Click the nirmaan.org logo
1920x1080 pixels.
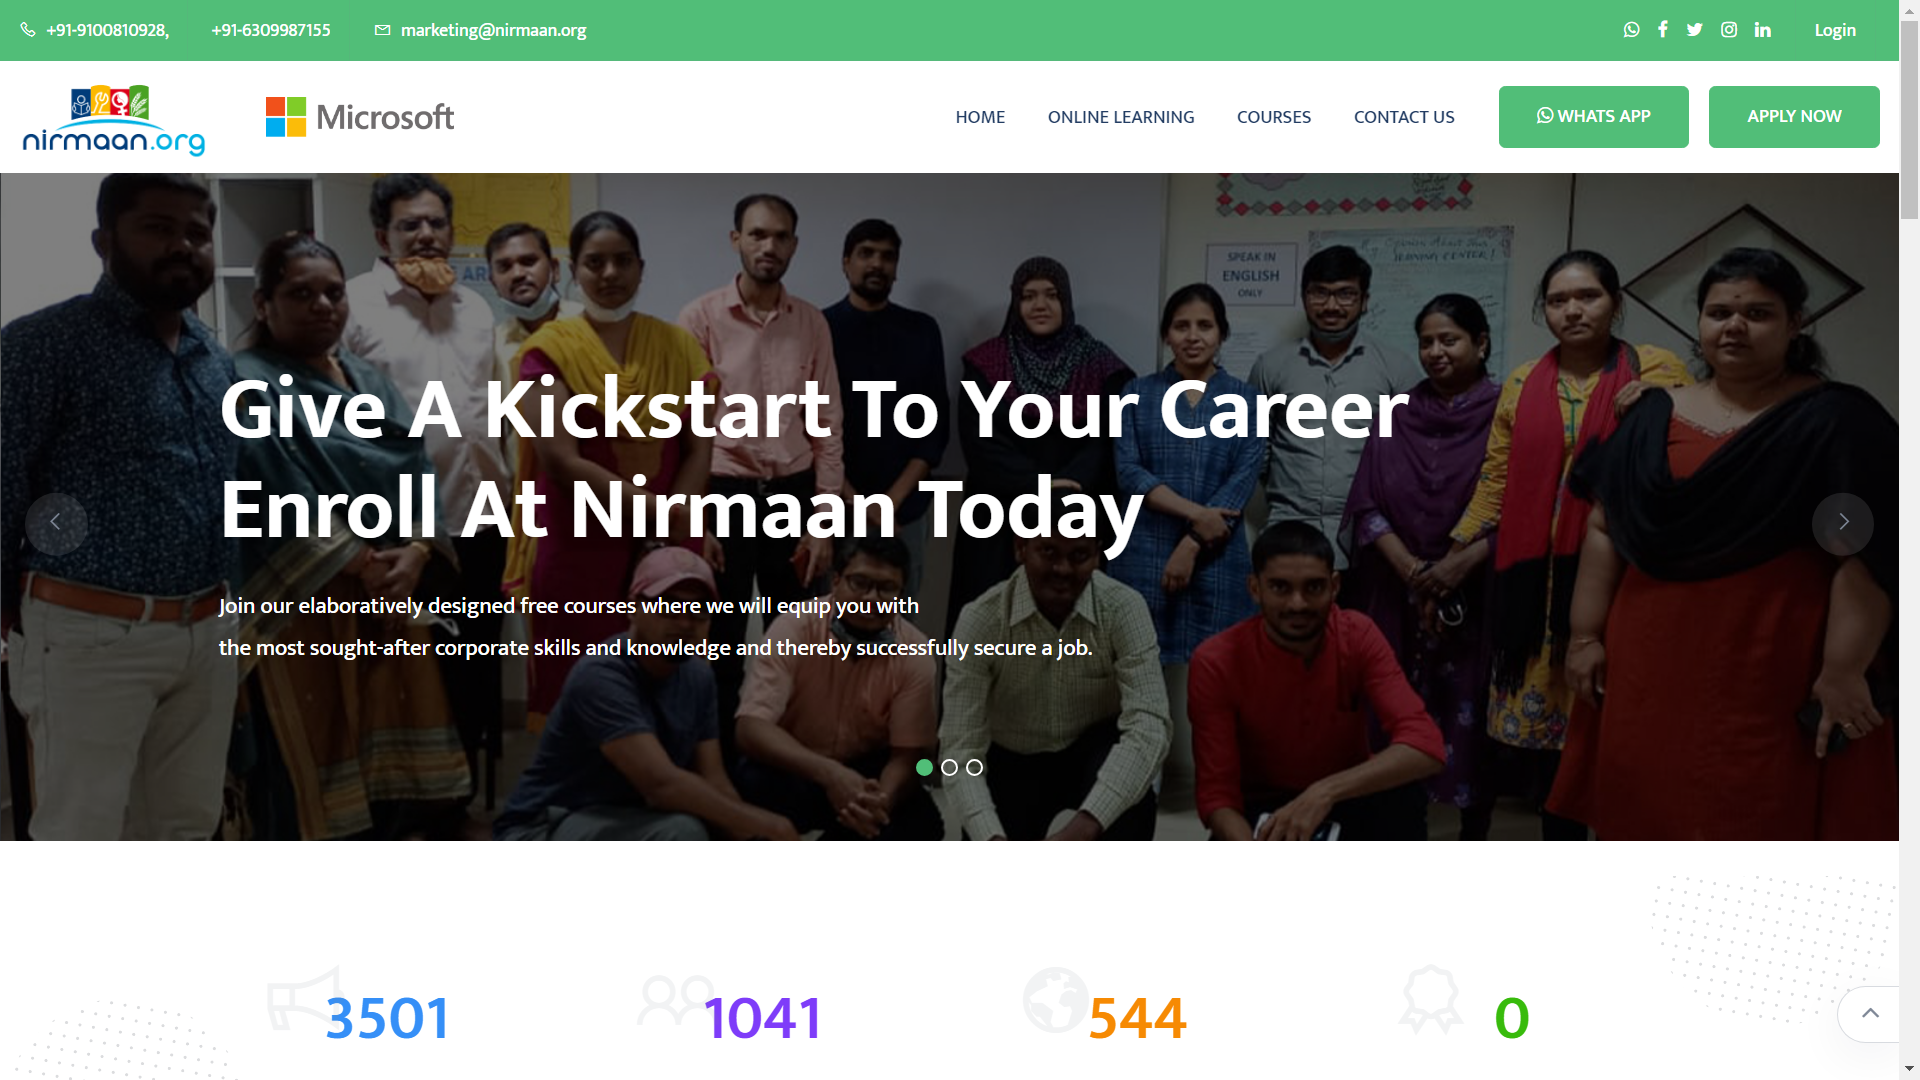pos(113,120)
